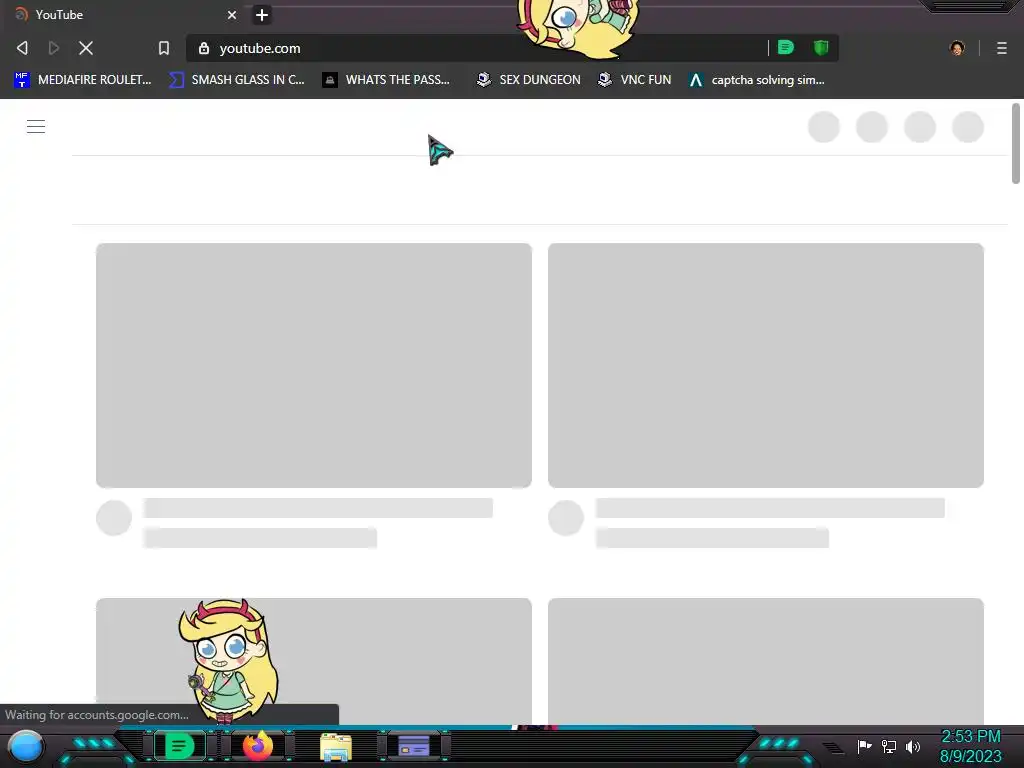Go back with the browser back arrow
The width and height of the screenshot is (1024, 768).
22,48
